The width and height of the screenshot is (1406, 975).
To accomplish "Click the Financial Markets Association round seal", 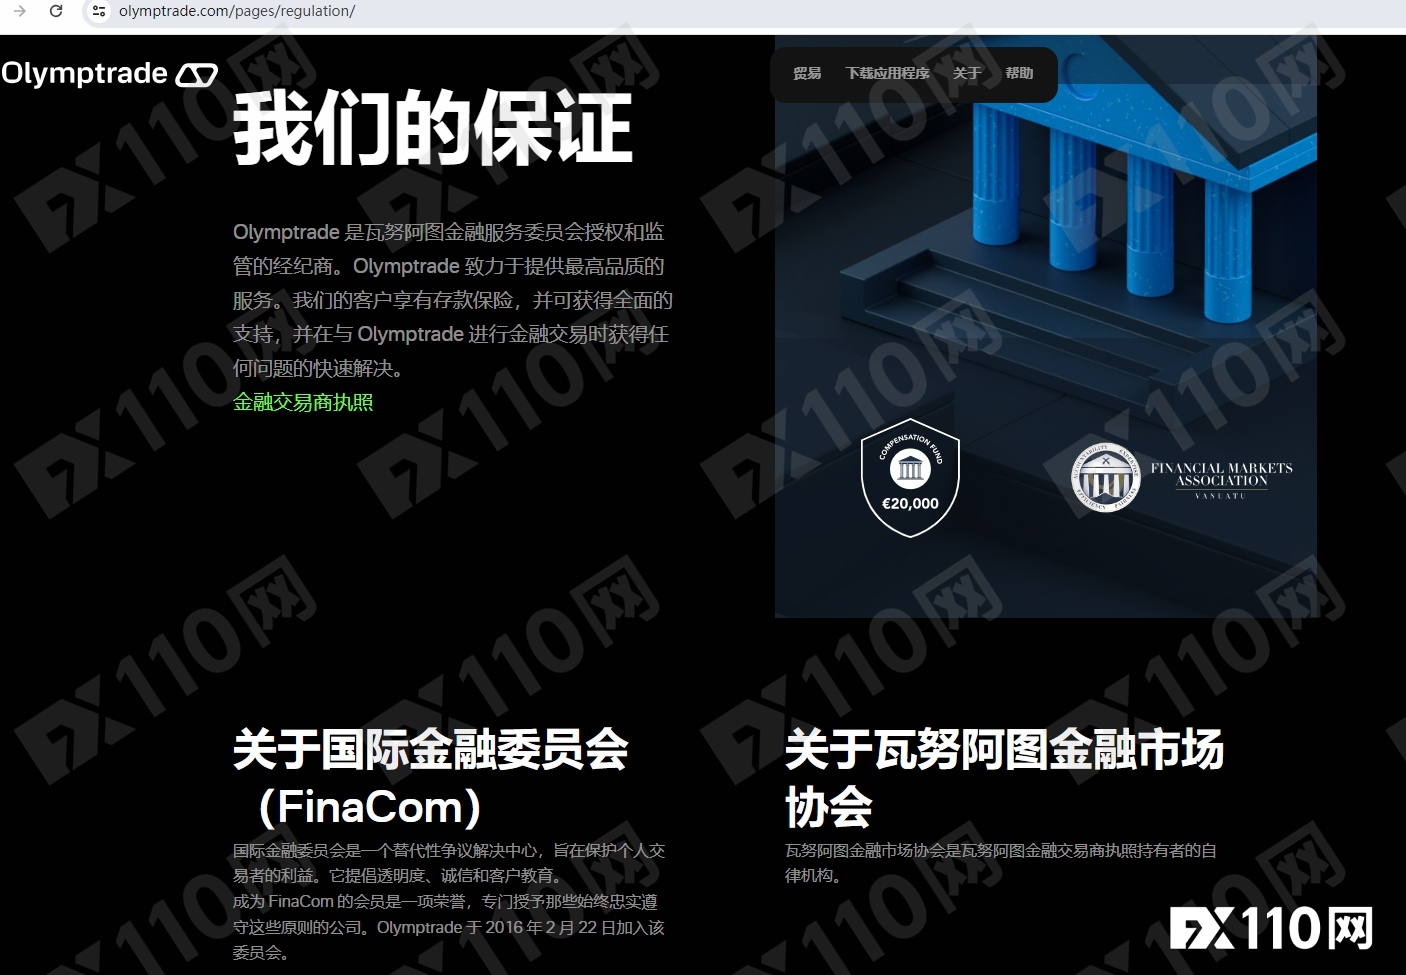I will (1105, 477).
